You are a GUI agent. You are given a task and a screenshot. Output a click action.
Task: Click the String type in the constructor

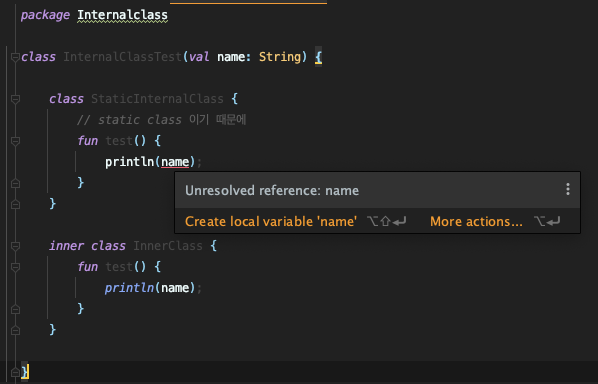[280, 57]
